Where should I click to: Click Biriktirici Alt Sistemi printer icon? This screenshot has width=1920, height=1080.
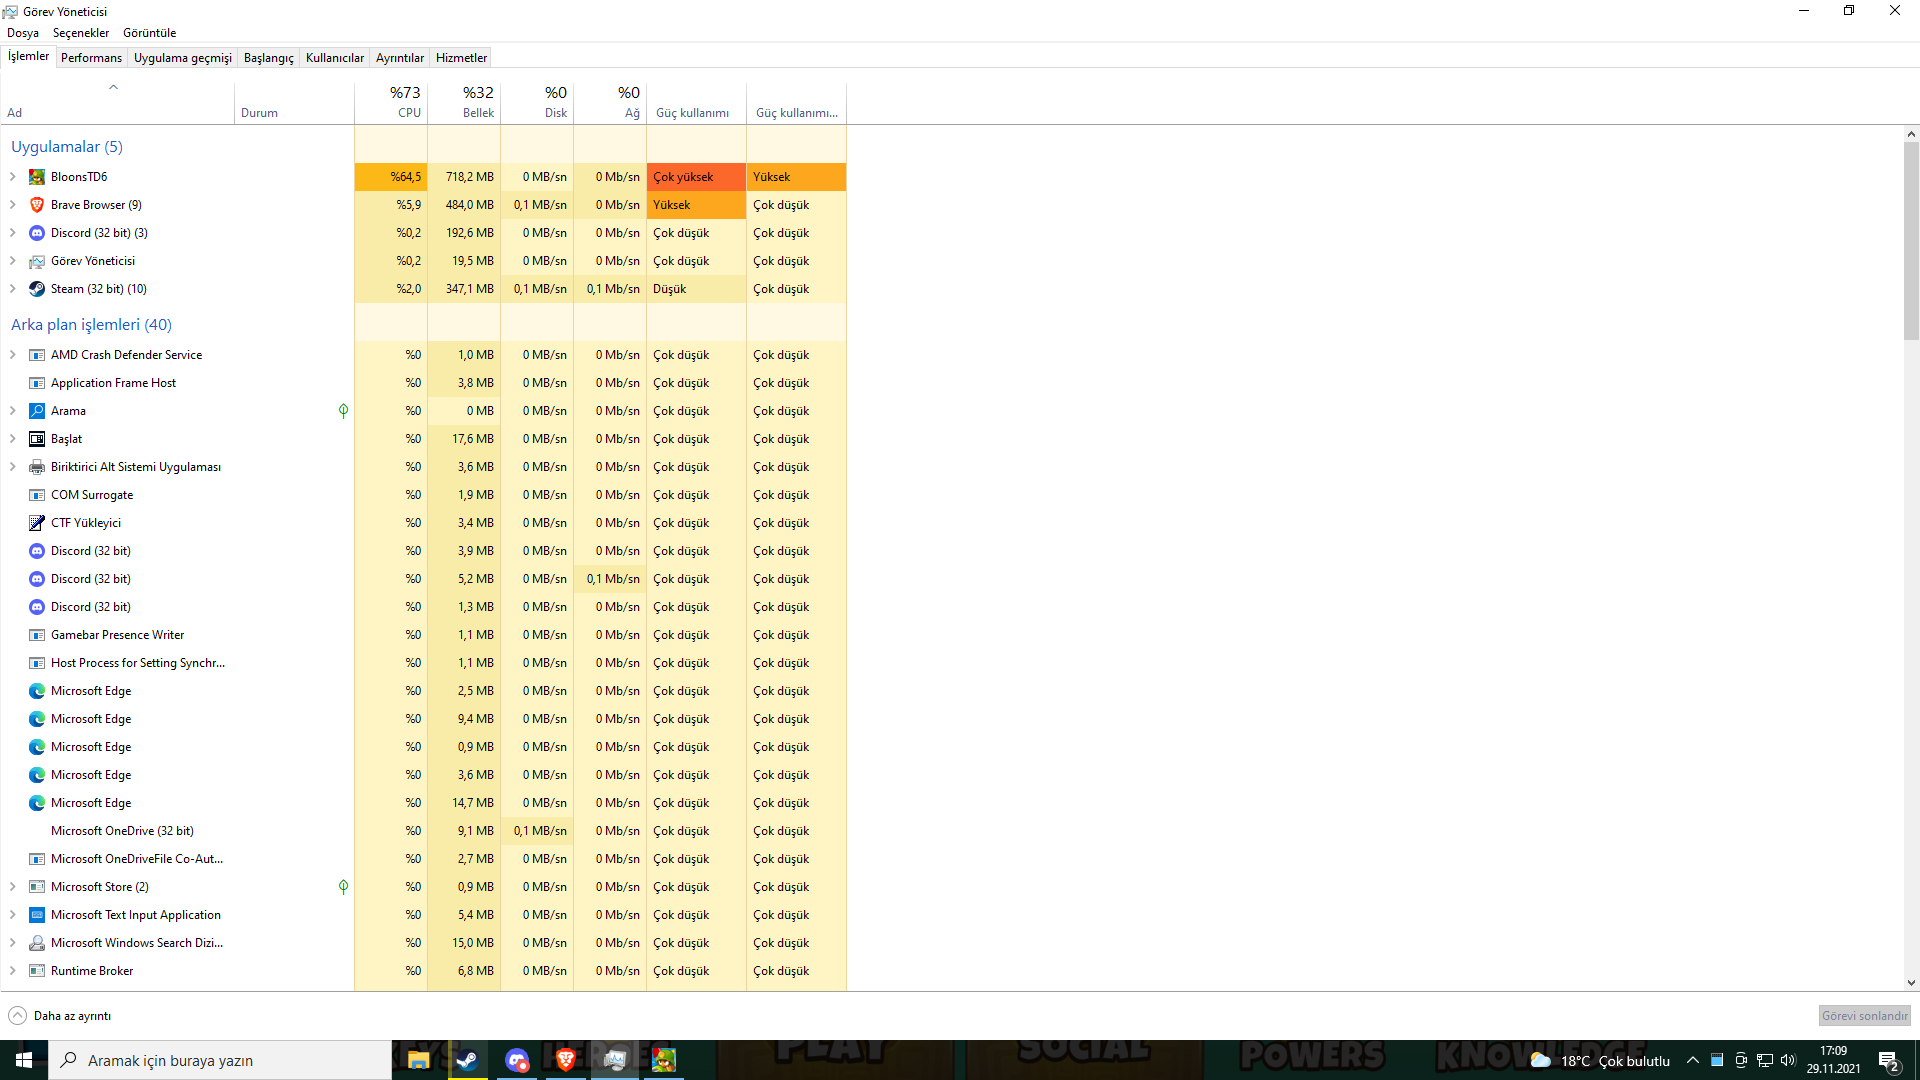[x=37, y=467]
